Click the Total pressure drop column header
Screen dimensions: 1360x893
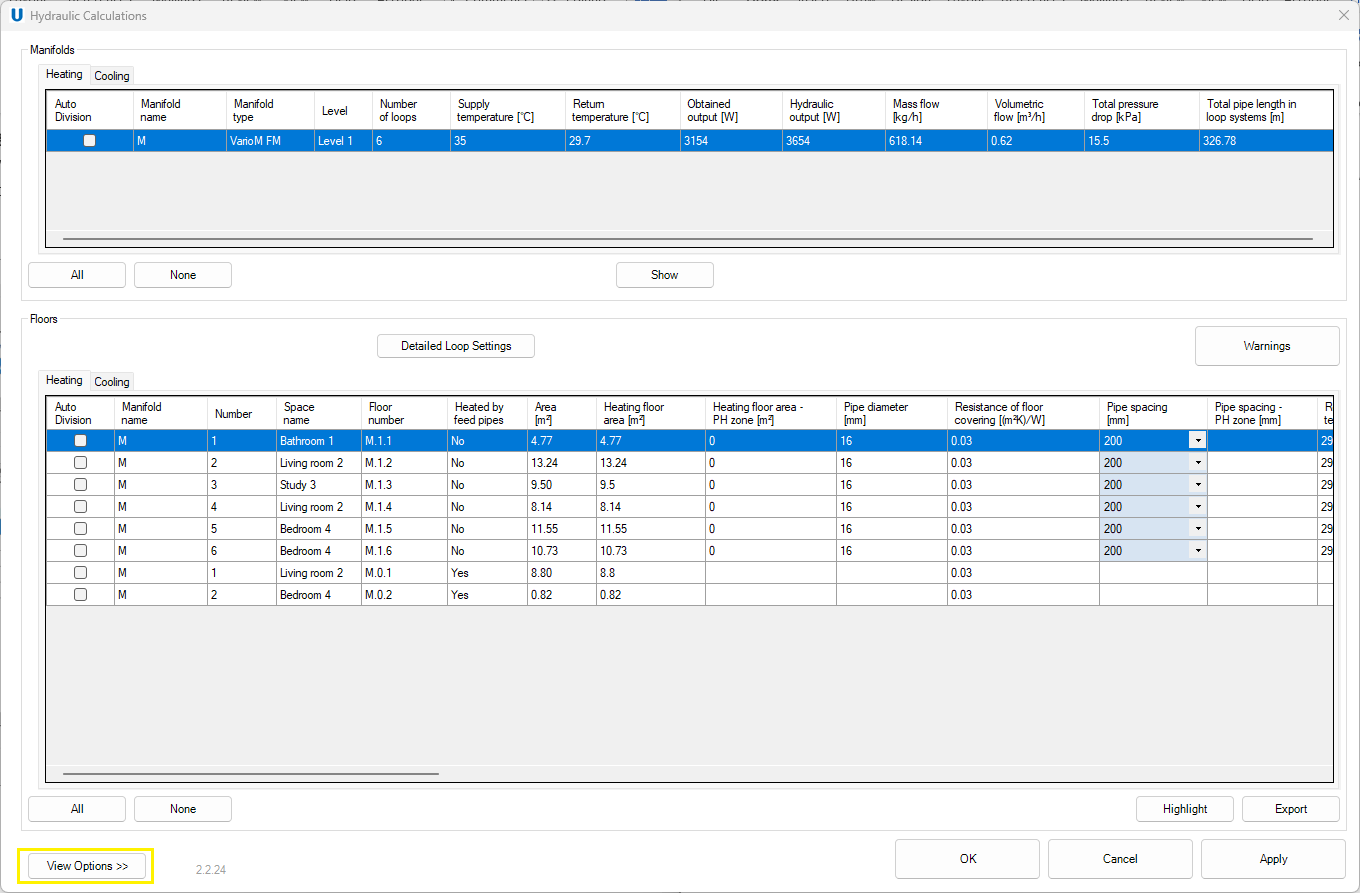(x=1143, y=110)
